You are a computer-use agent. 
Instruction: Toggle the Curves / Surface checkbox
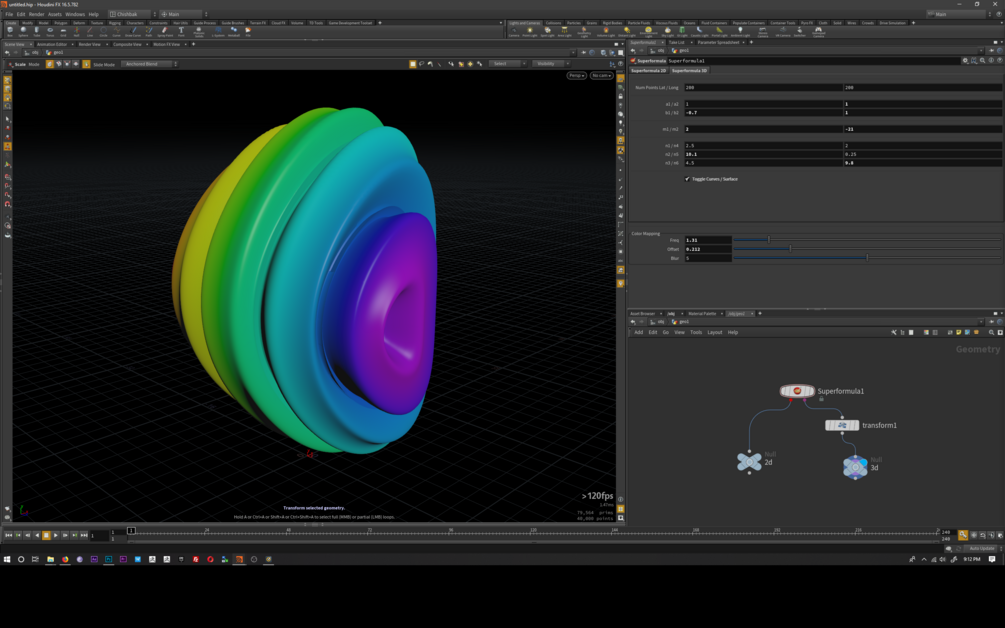pos(687,179)
